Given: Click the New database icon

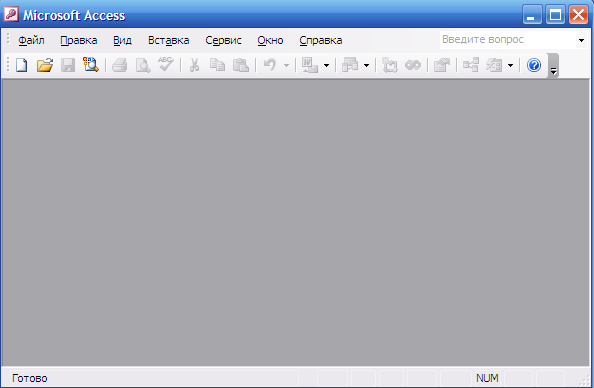Looking at the screenshot, I should tap(22, 65).
